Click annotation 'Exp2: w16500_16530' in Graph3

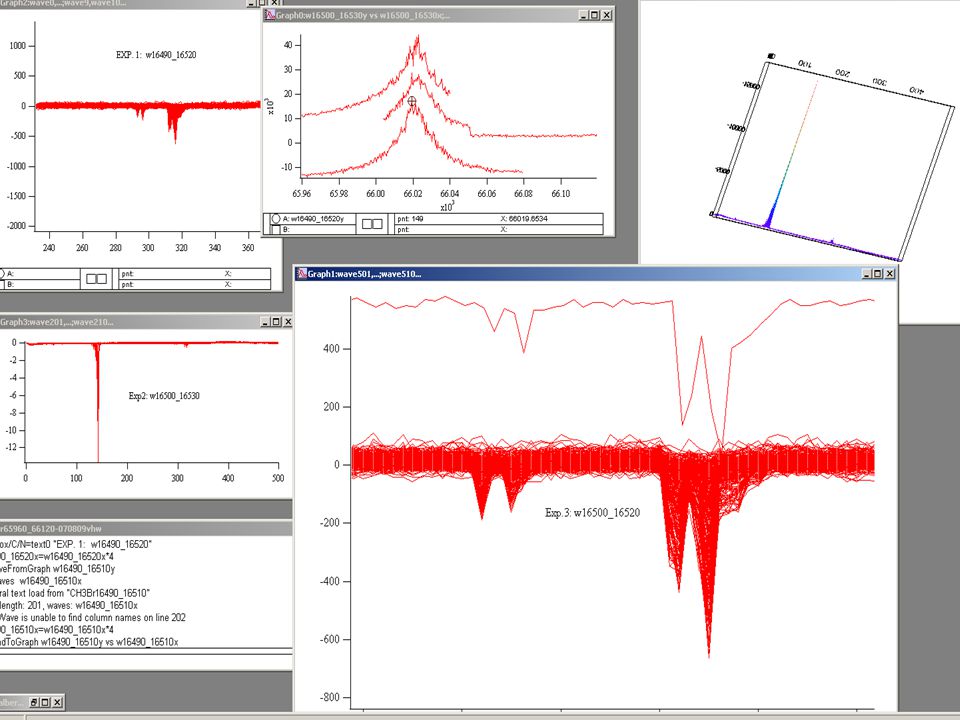point(164,396)
